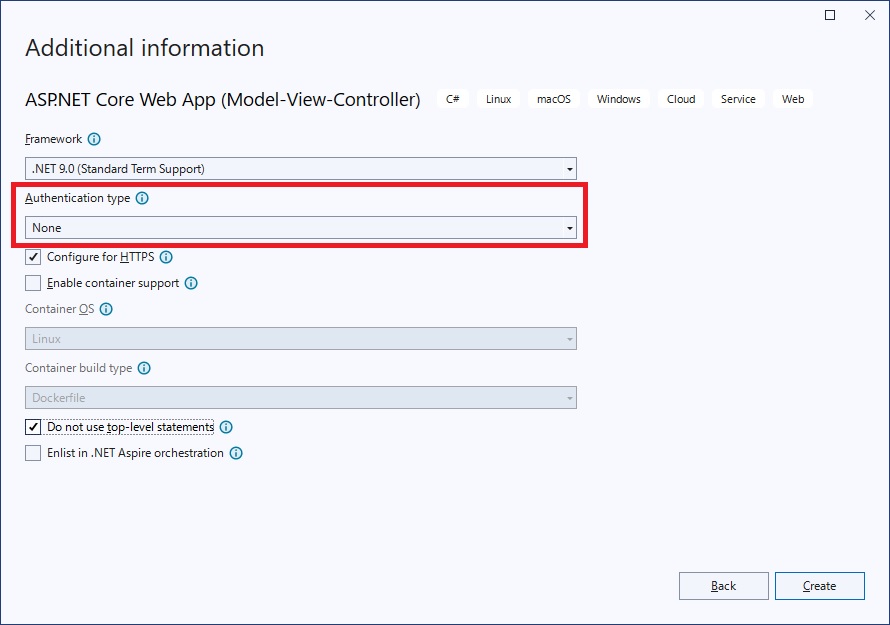Click the Framework info icon
890x625 pixels.
click(94, 139)
